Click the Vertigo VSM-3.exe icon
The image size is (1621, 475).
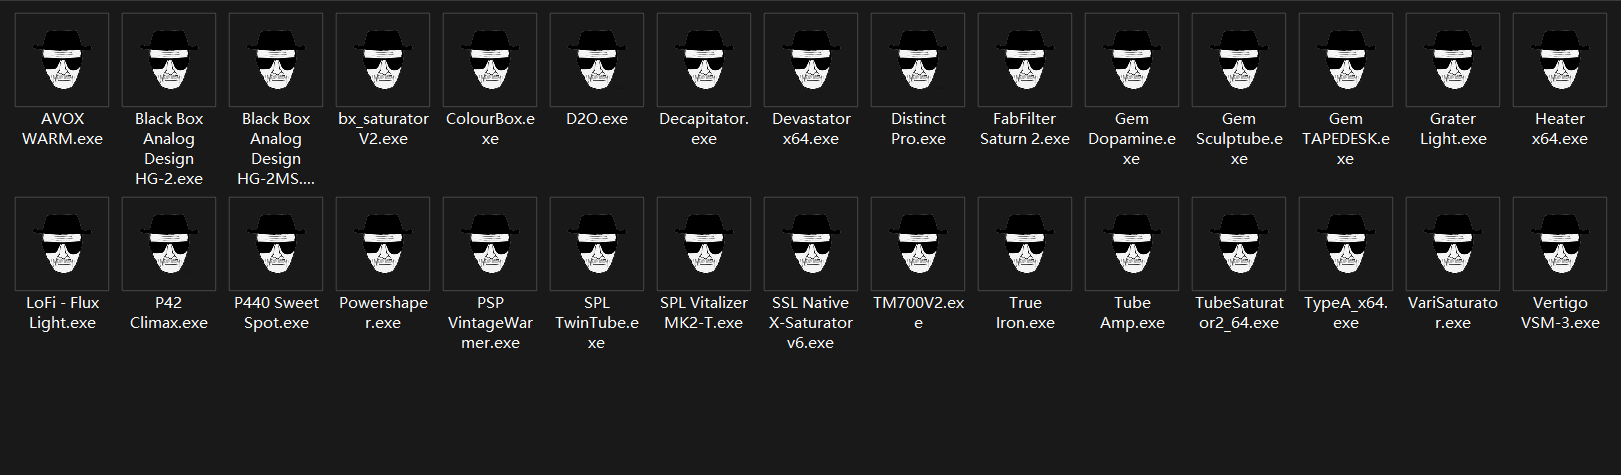tap(1560, 244)
